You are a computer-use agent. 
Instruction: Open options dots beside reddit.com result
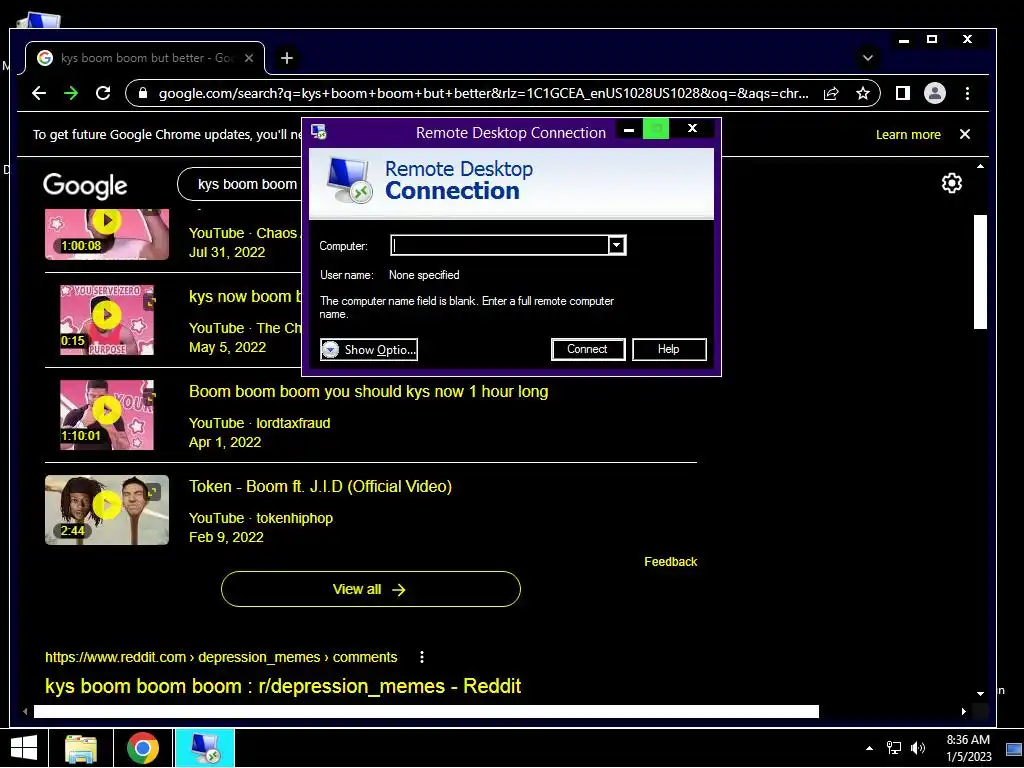click(x=422, y=657)
